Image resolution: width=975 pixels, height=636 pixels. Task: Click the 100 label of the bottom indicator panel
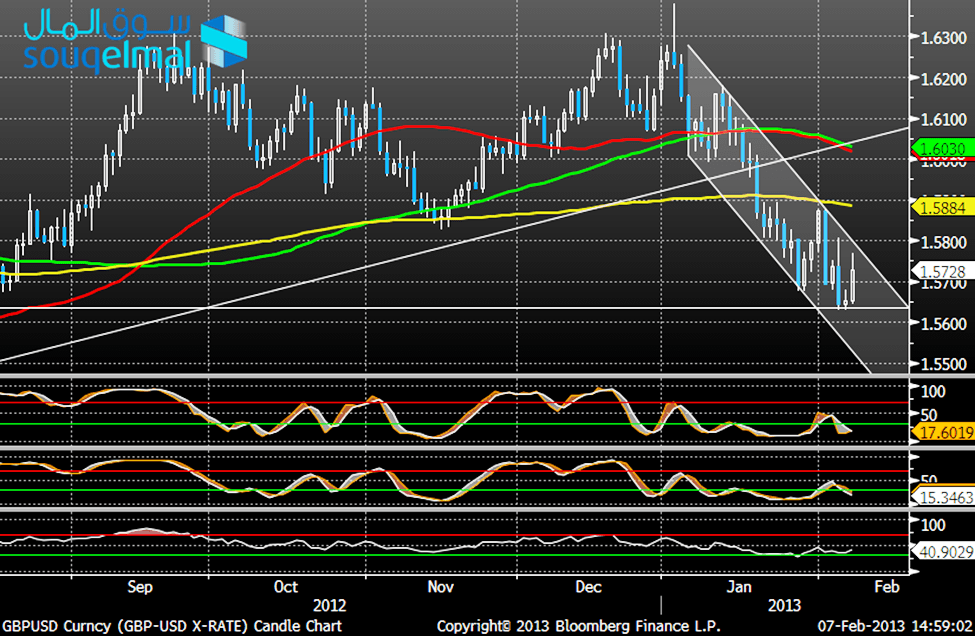click(933, 525)
